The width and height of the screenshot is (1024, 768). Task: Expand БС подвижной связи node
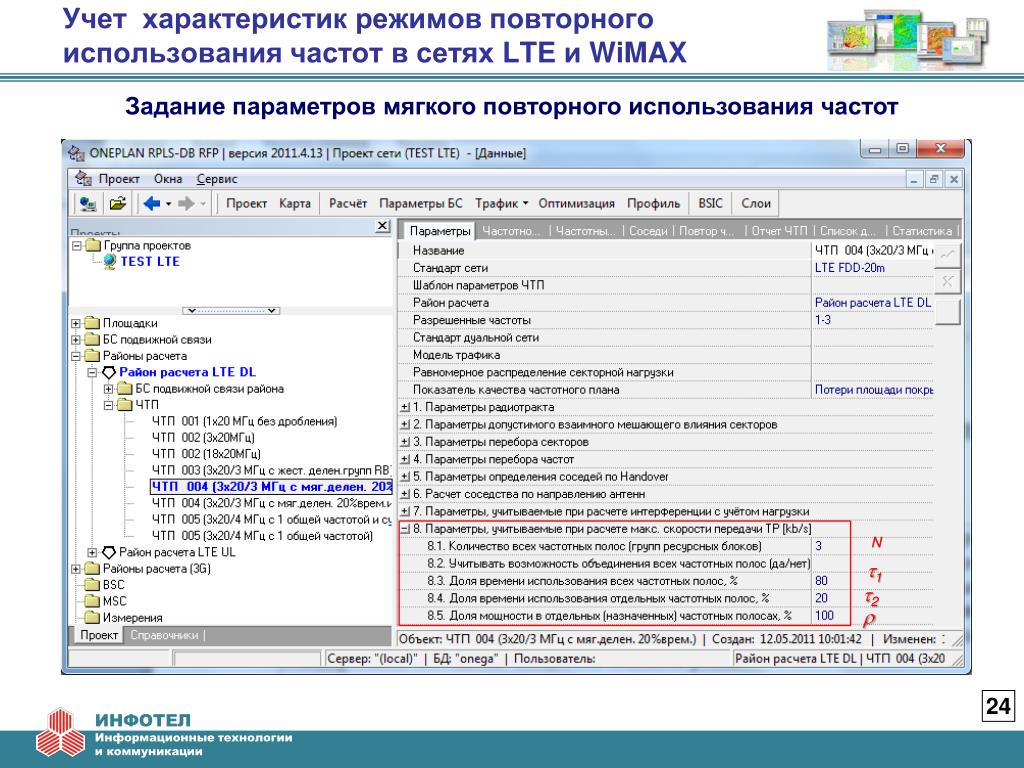click(x=76, y=340)
